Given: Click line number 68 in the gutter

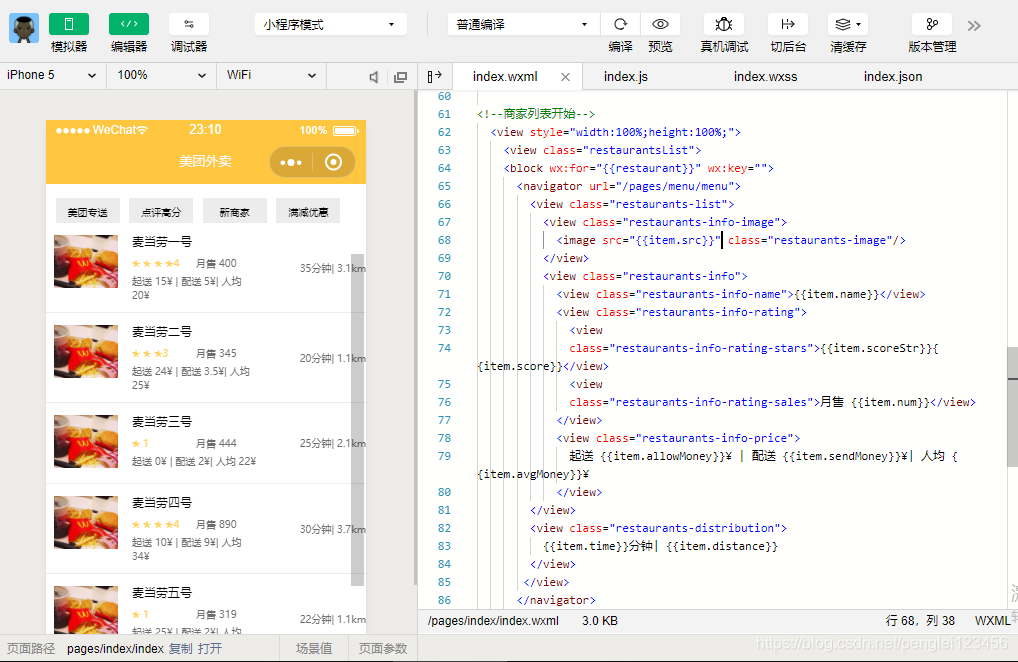Looking at the screenshot, I should (444, 240).
